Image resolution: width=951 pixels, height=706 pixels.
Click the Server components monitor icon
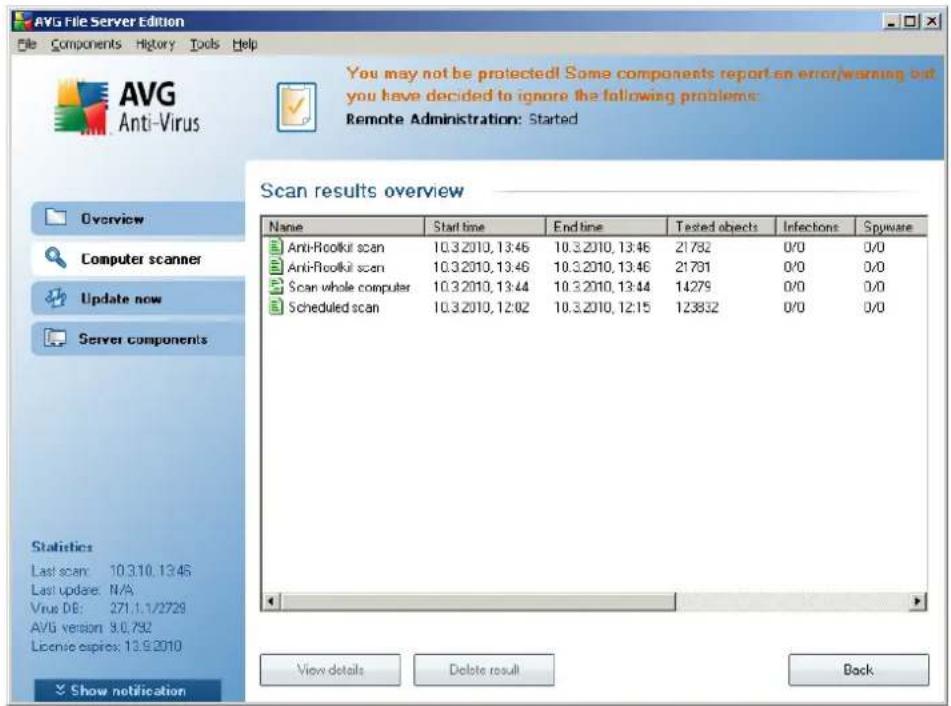click(x=56, y=338)
